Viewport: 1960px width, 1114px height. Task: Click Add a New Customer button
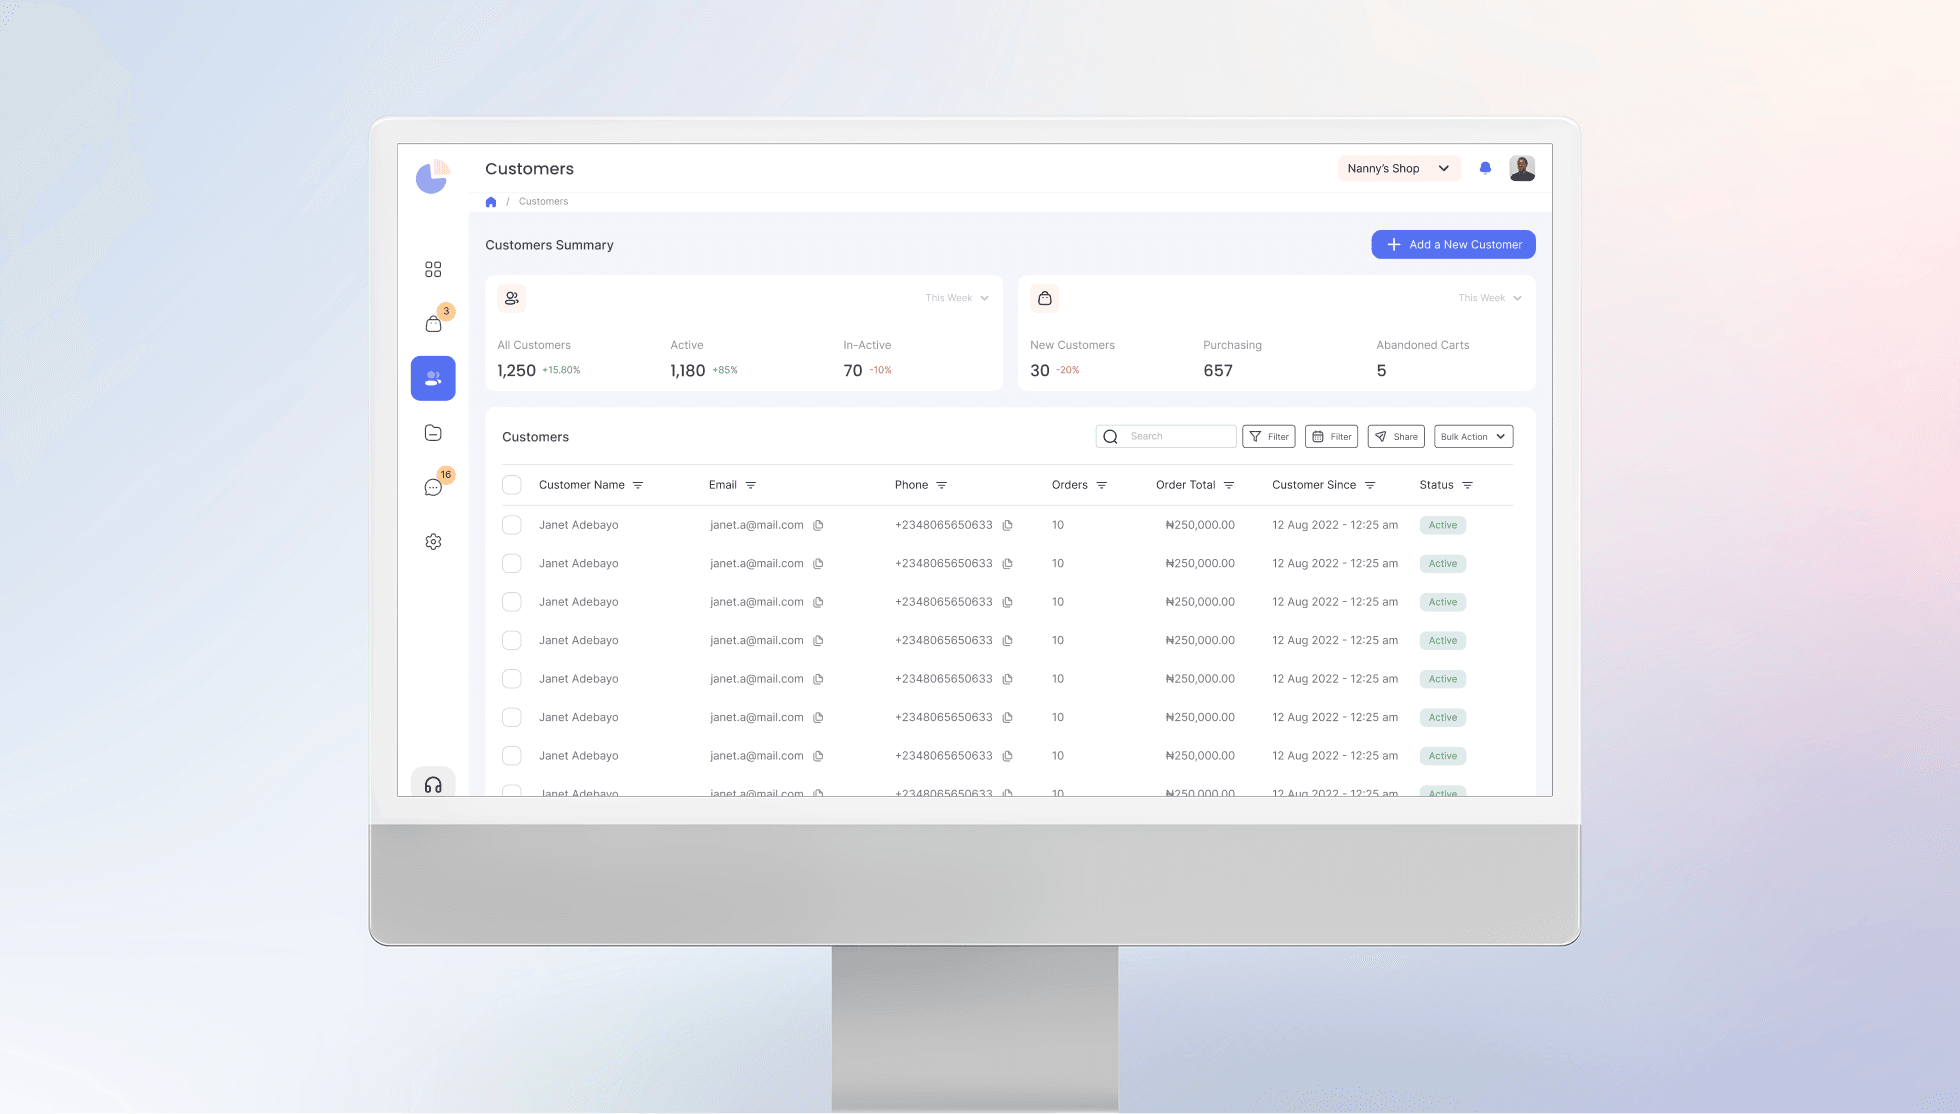[1453, 245]
